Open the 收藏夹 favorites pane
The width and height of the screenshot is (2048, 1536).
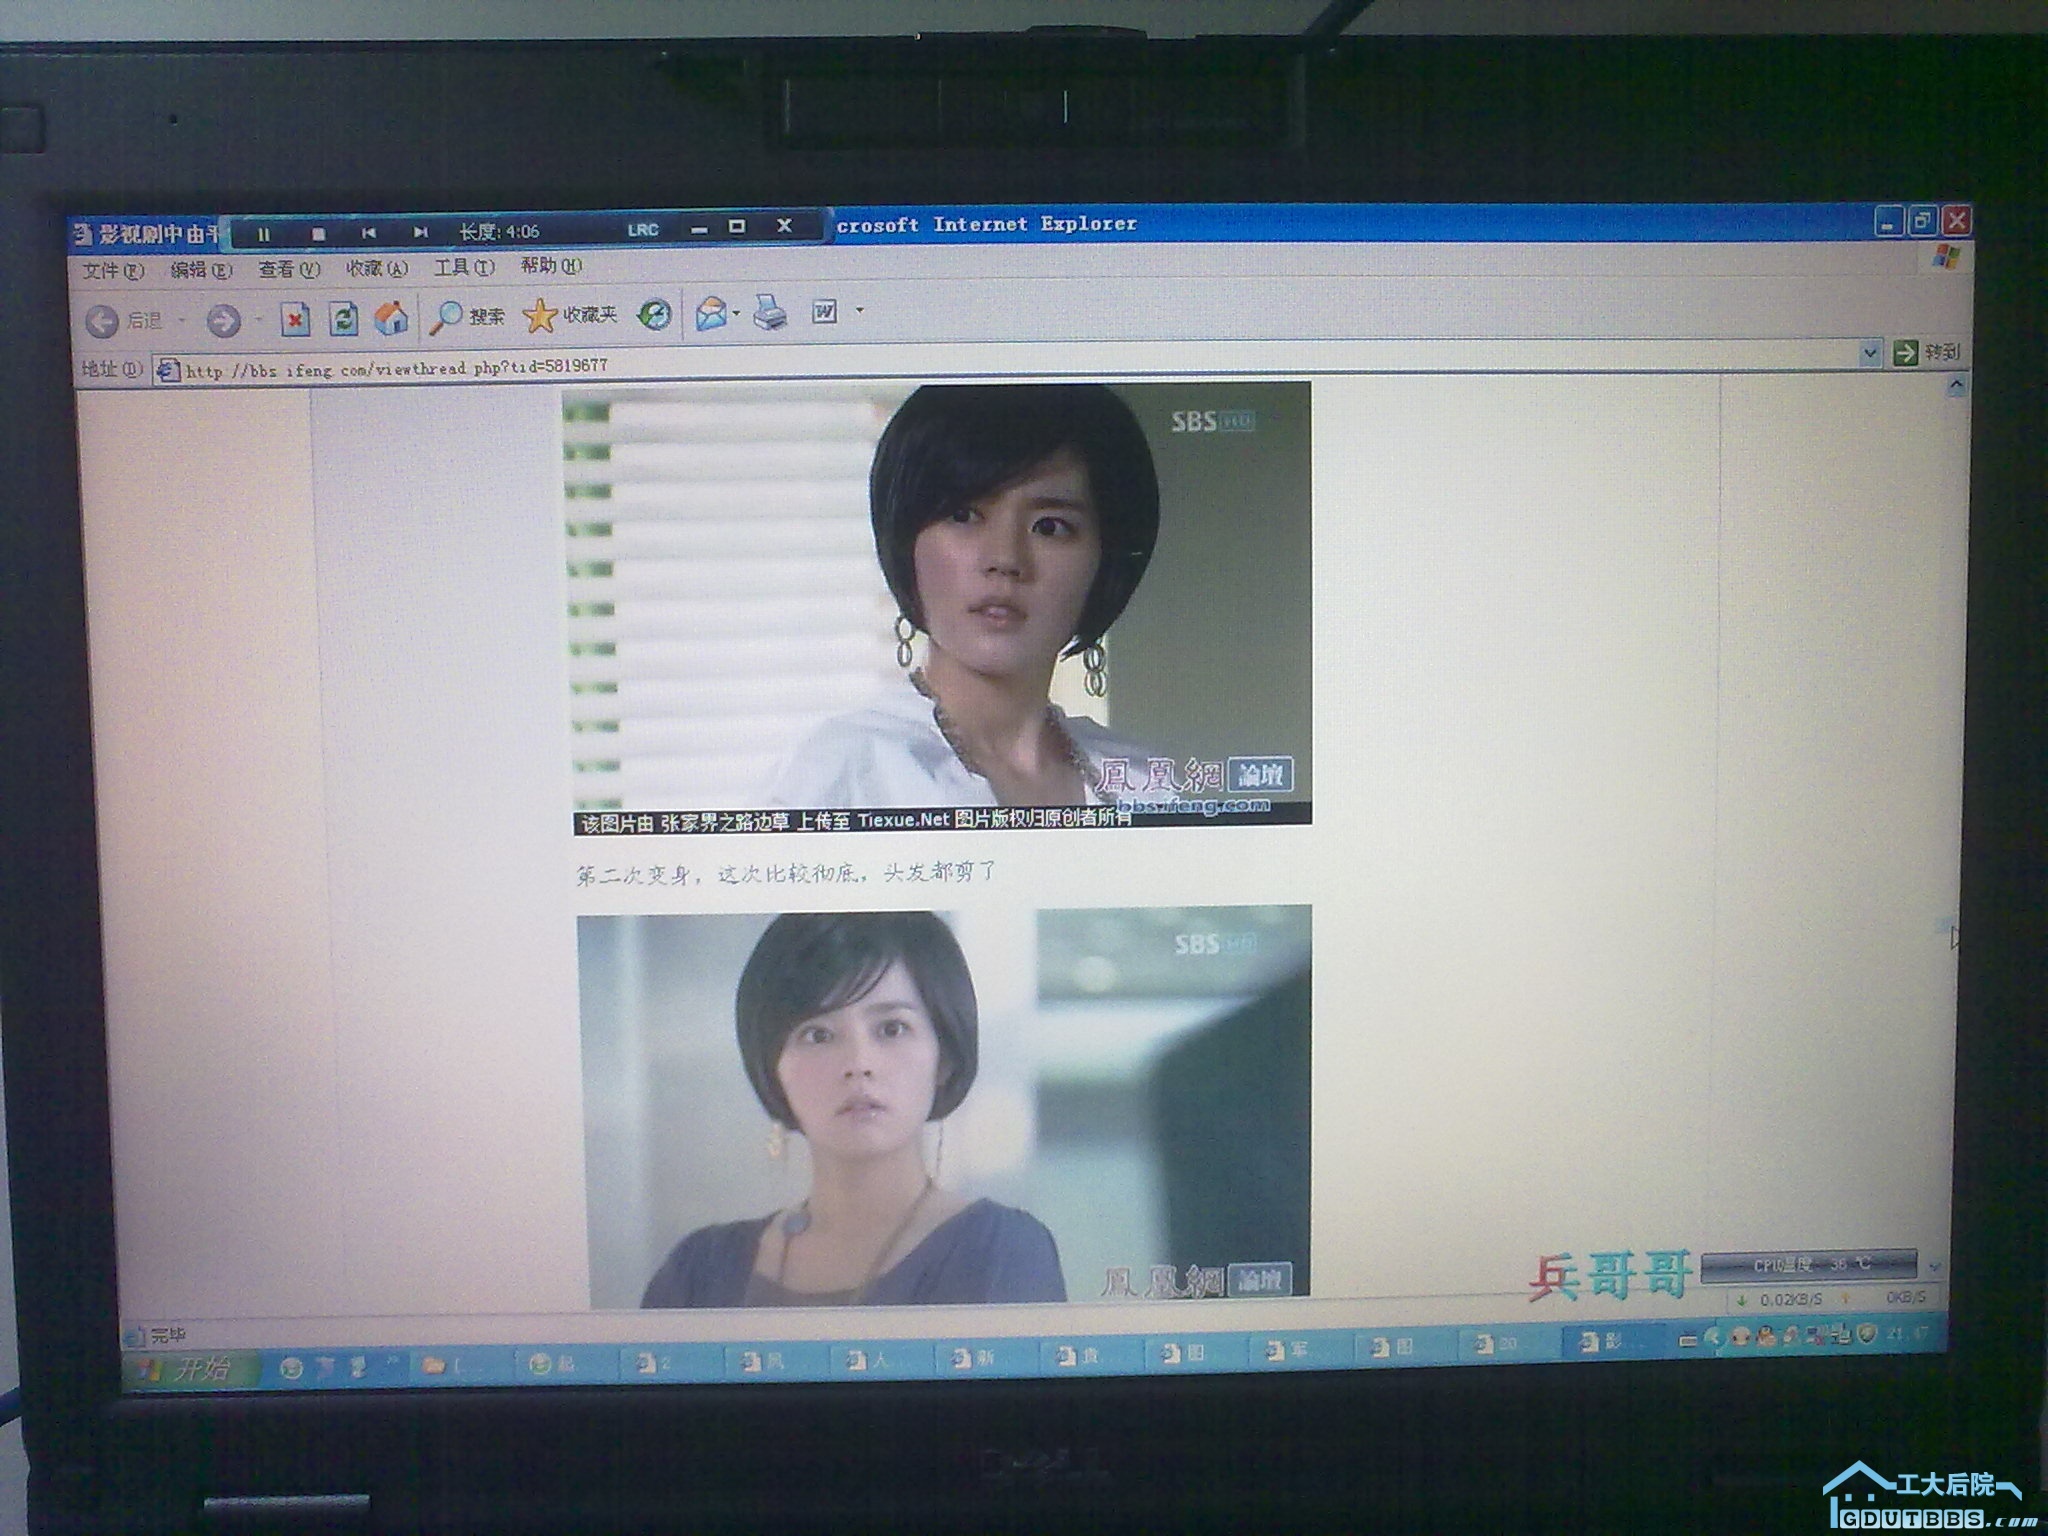pyautogui.click(x=571, y=315)
